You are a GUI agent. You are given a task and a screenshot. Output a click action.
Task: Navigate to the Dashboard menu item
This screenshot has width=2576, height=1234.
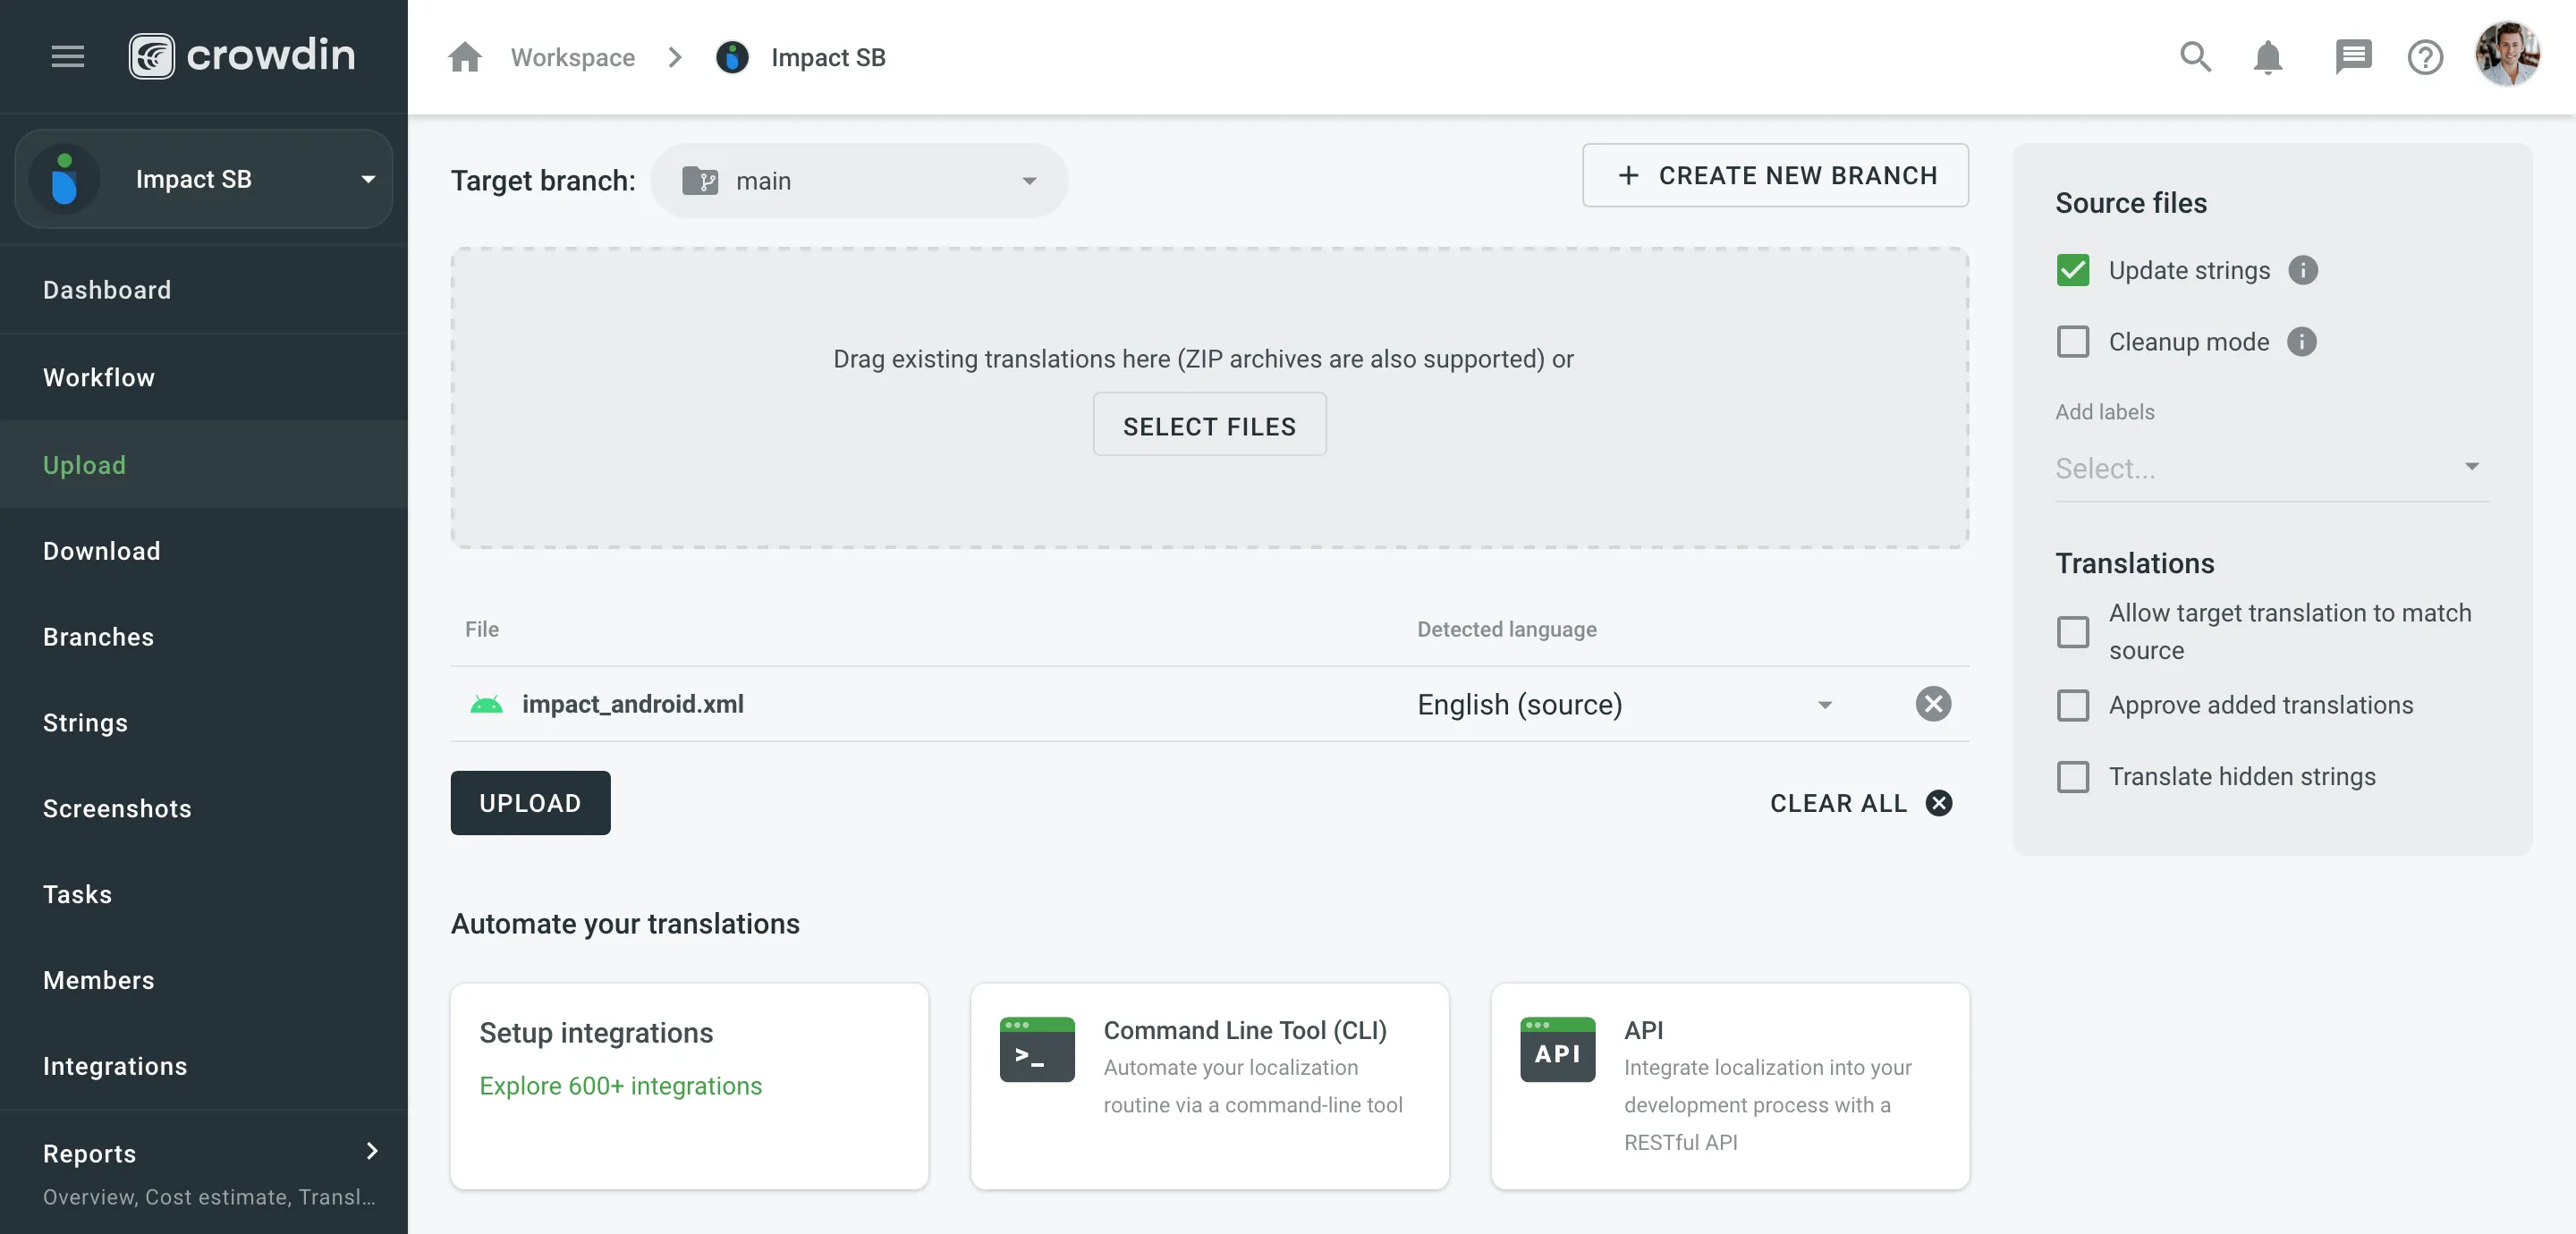[x=106, y=289]
